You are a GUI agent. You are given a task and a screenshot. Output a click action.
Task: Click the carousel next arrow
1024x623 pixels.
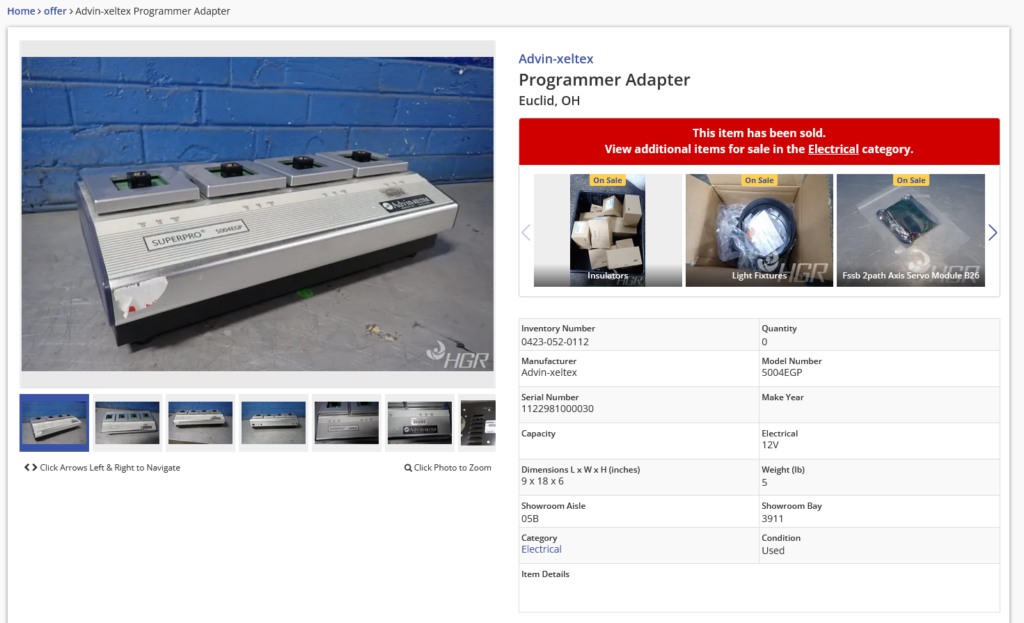click(992, 232)
